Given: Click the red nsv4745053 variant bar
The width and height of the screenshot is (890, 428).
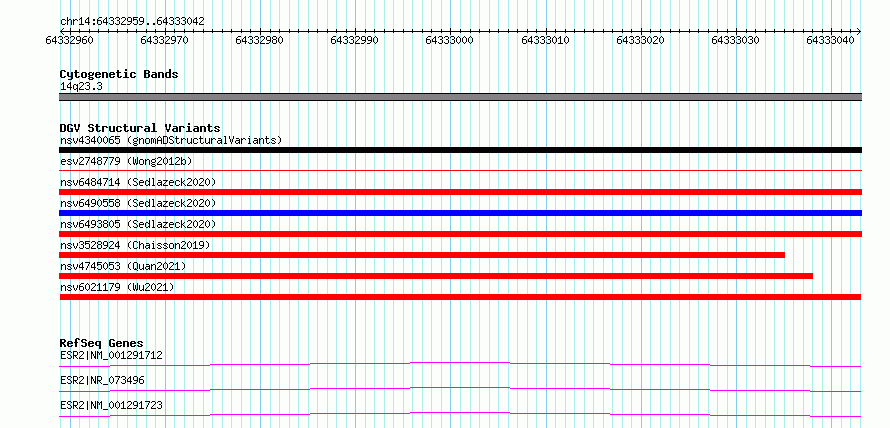Looking at the screenshot, I should coord(436,276).
